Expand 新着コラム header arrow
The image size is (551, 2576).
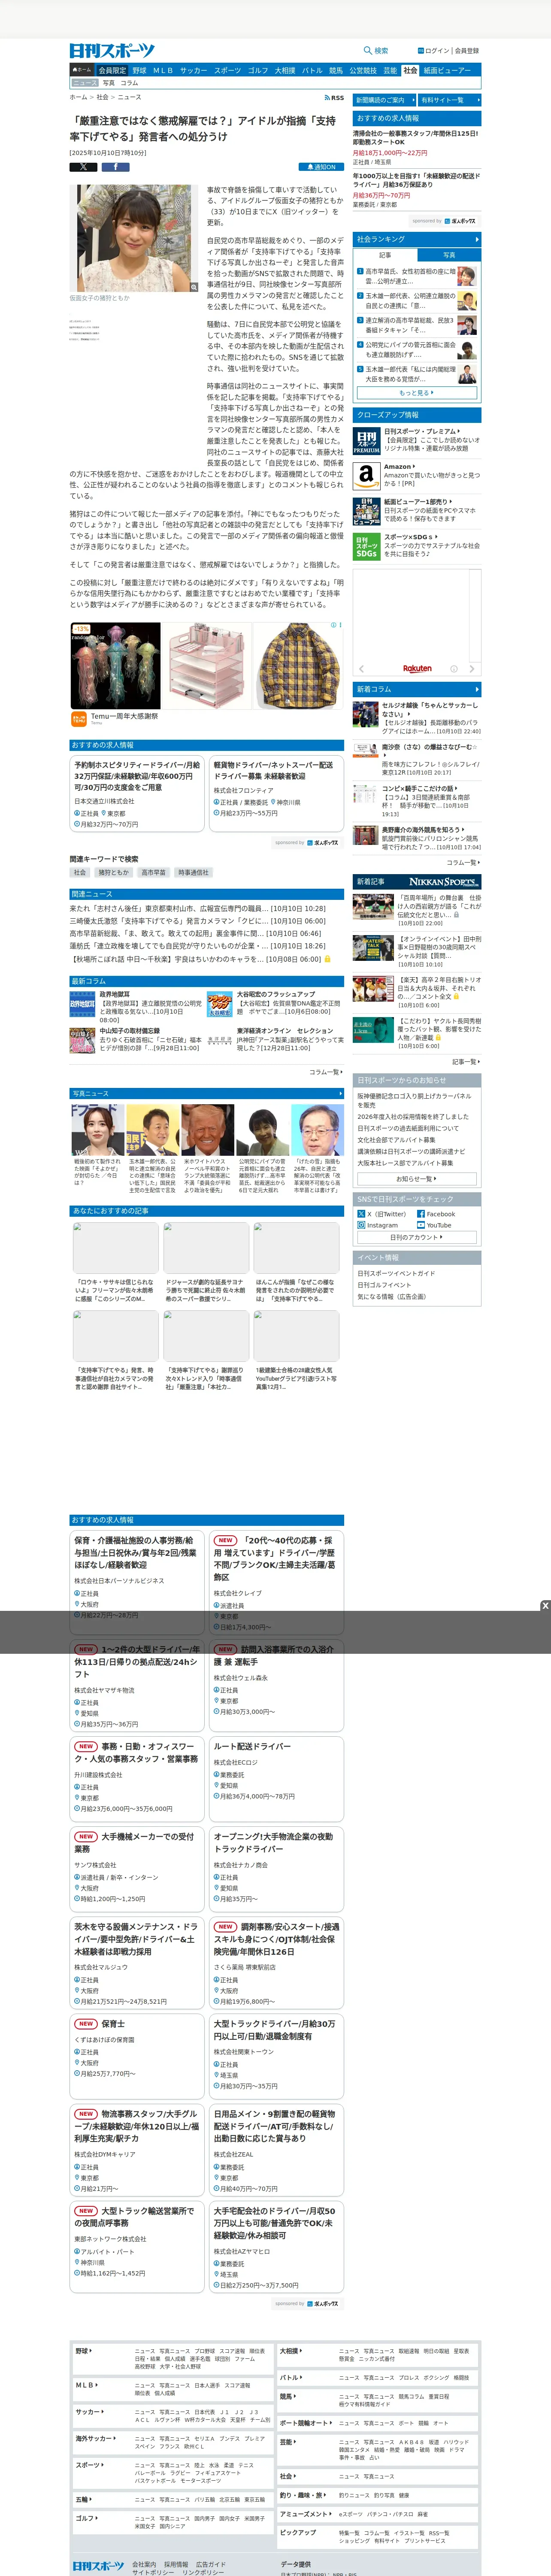coord(477,689)
